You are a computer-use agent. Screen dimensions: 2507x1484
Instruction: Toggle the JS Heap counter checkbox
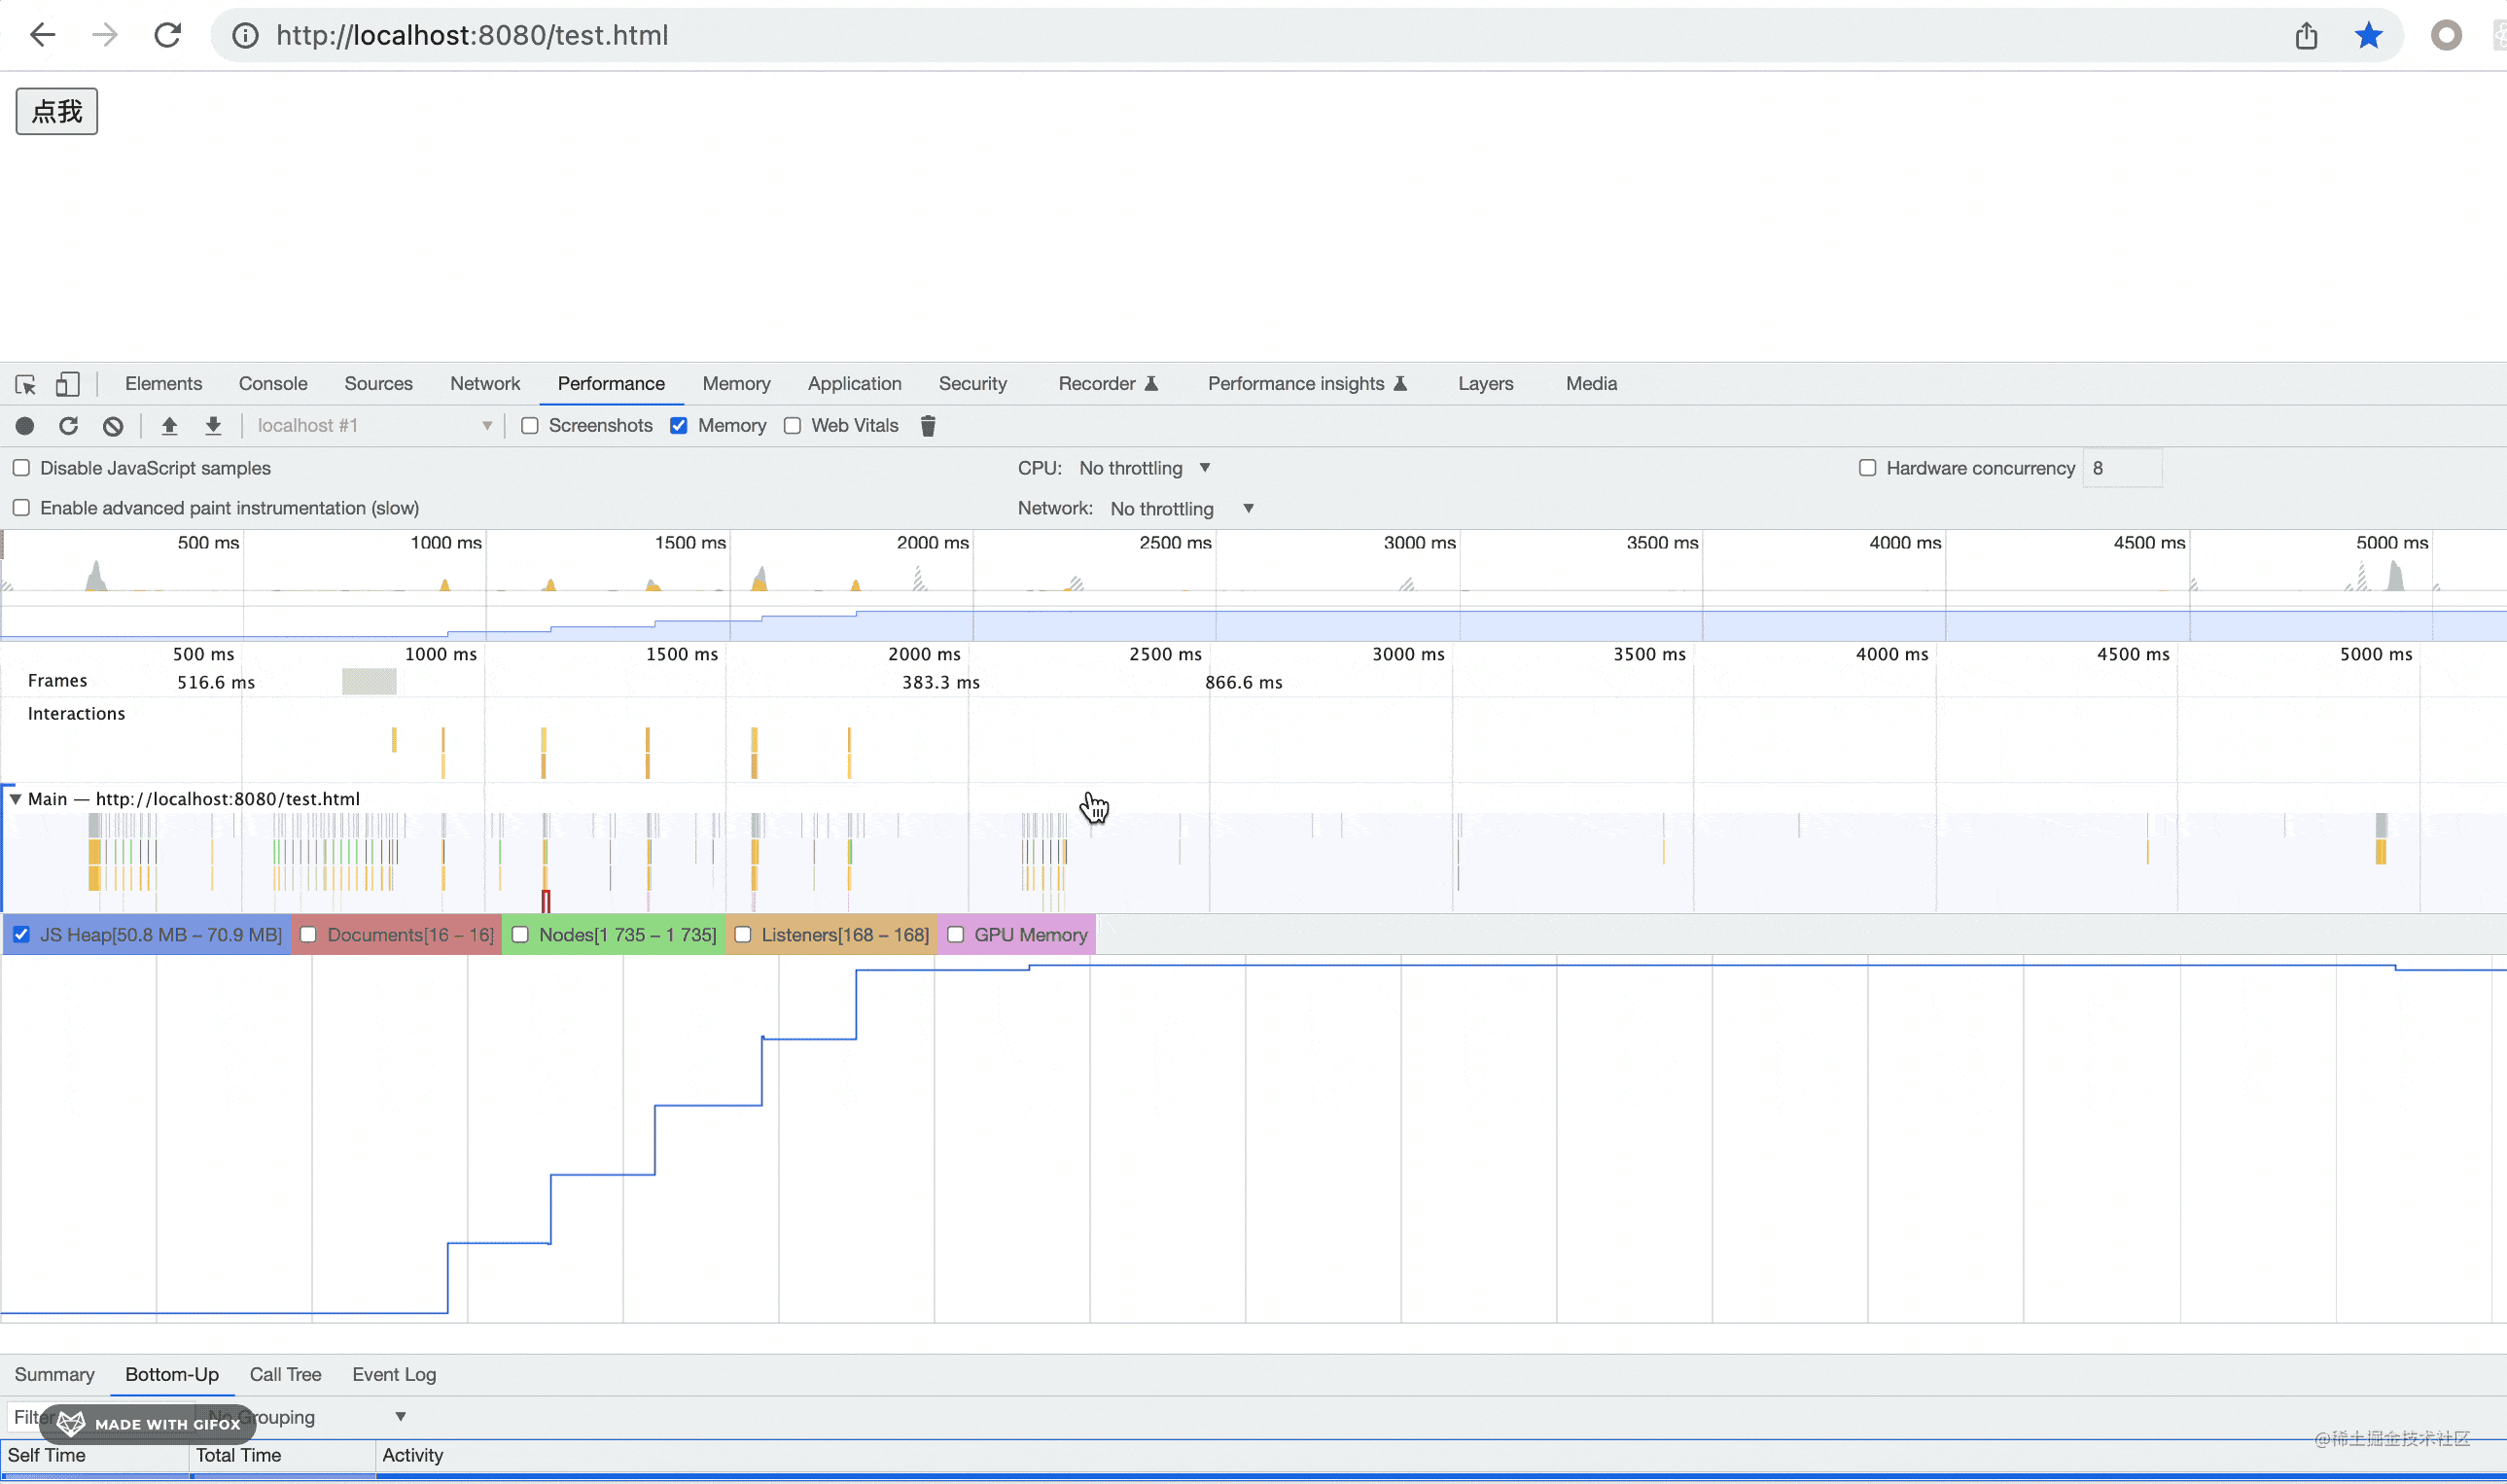point(22,935)
